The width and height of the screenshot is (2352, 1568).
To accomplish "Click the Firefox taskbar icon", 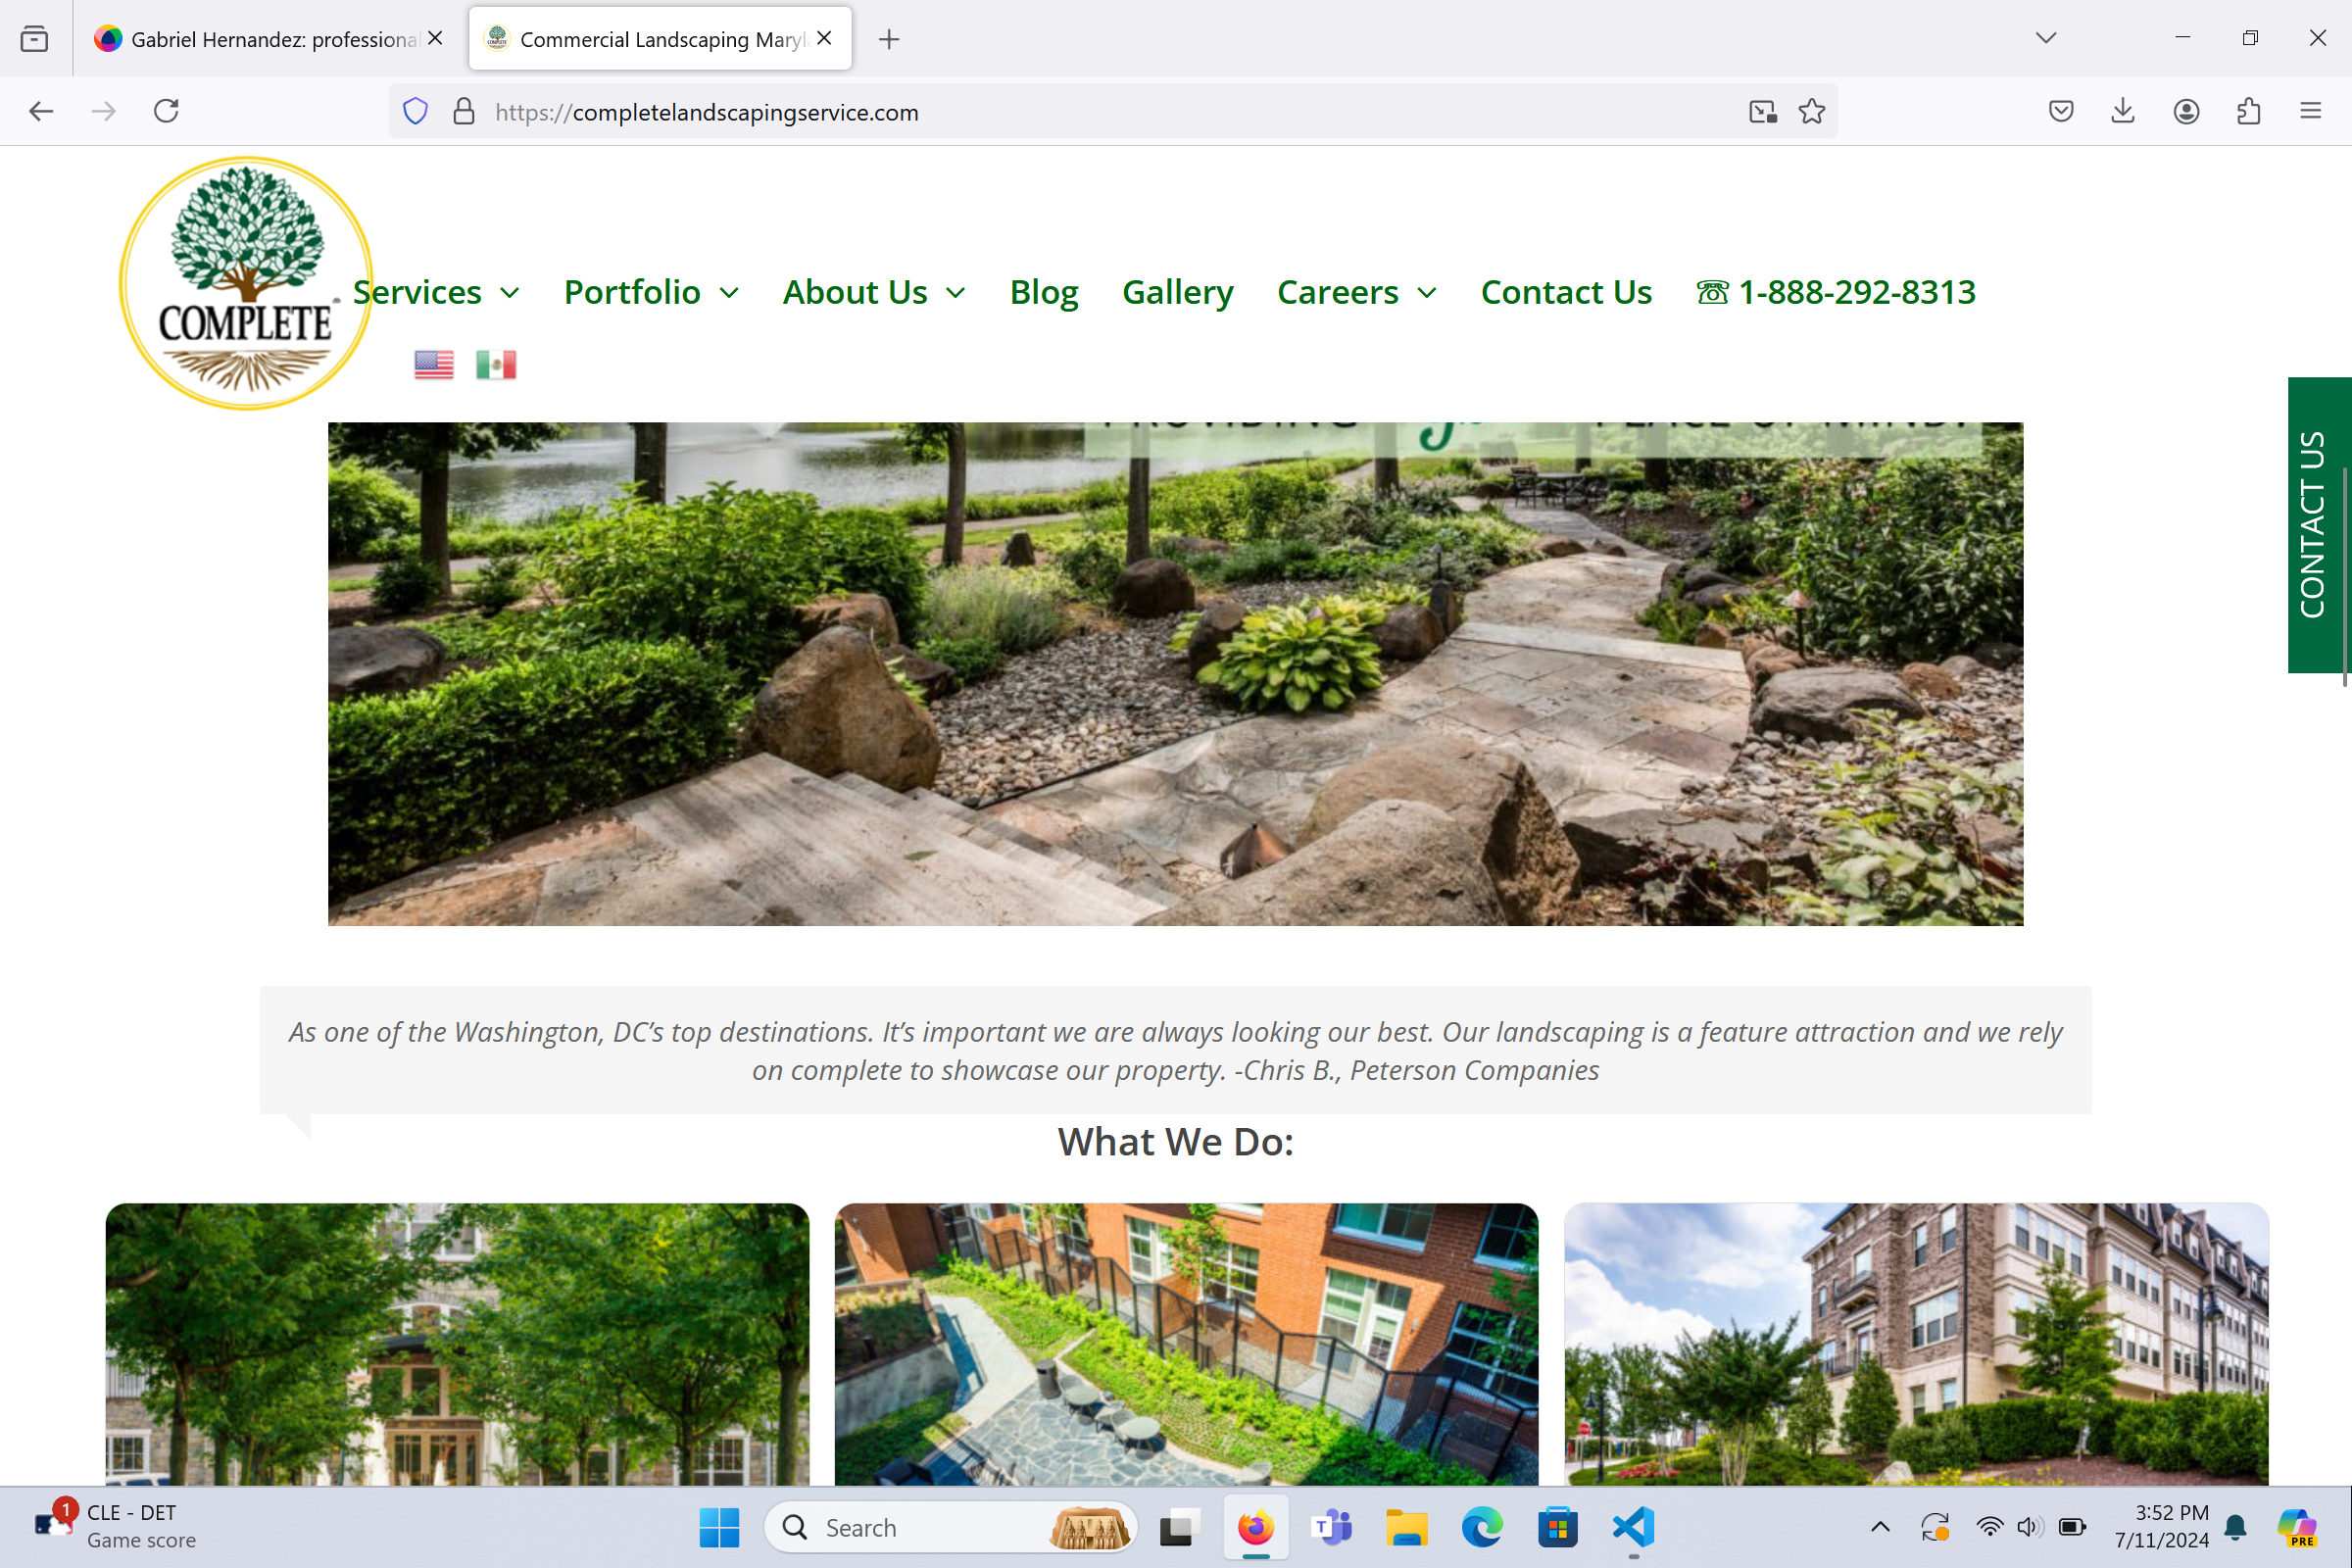I will 1255,1527.
